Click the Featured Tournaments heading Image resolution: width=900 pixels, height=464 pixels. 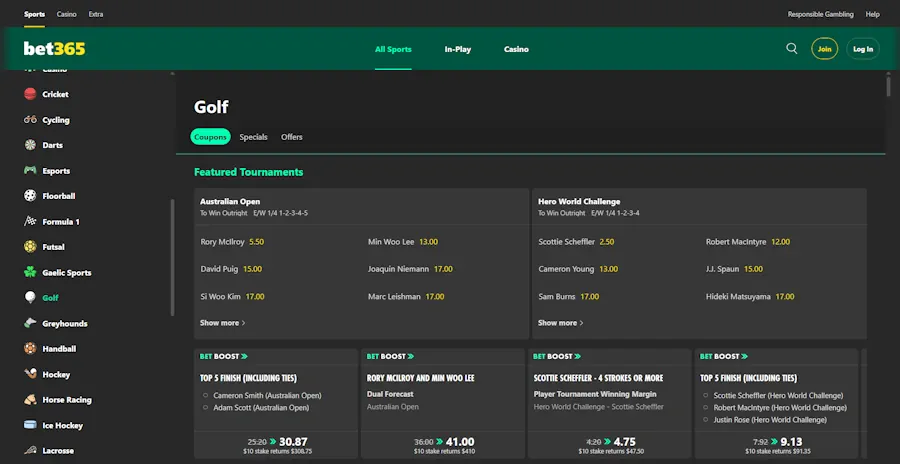point(249,172)
